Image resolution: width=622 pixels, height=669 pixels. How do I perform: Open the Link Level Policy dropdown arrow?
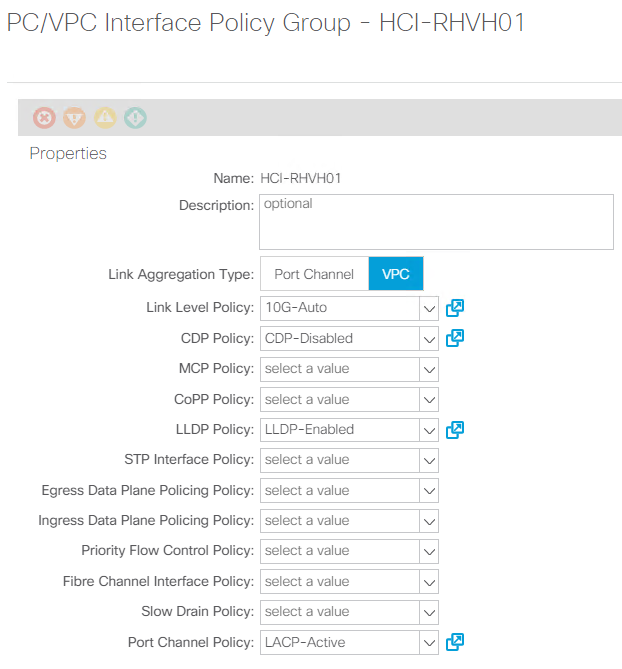[429, 308]
